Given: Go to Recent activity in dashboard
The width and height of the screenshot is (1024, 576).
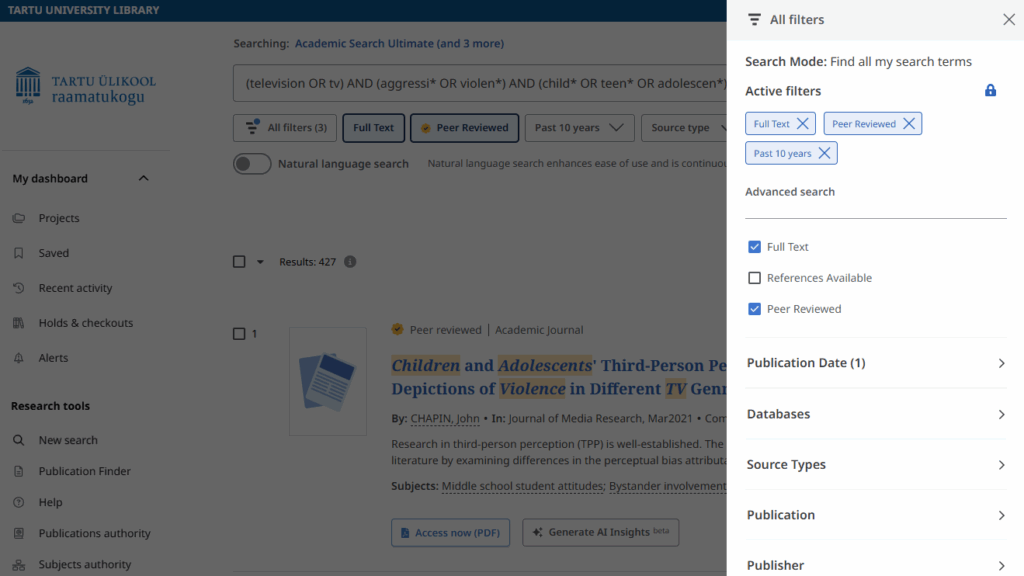Looking at the screenshot, I should [75, 288].
